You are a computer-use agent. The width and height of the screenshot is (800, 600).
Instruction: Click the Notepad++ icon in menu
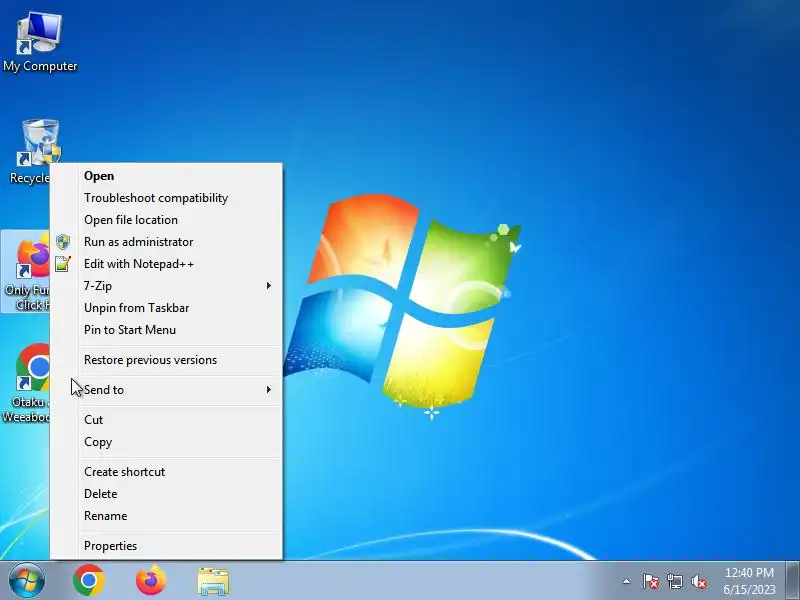point(63,264)
